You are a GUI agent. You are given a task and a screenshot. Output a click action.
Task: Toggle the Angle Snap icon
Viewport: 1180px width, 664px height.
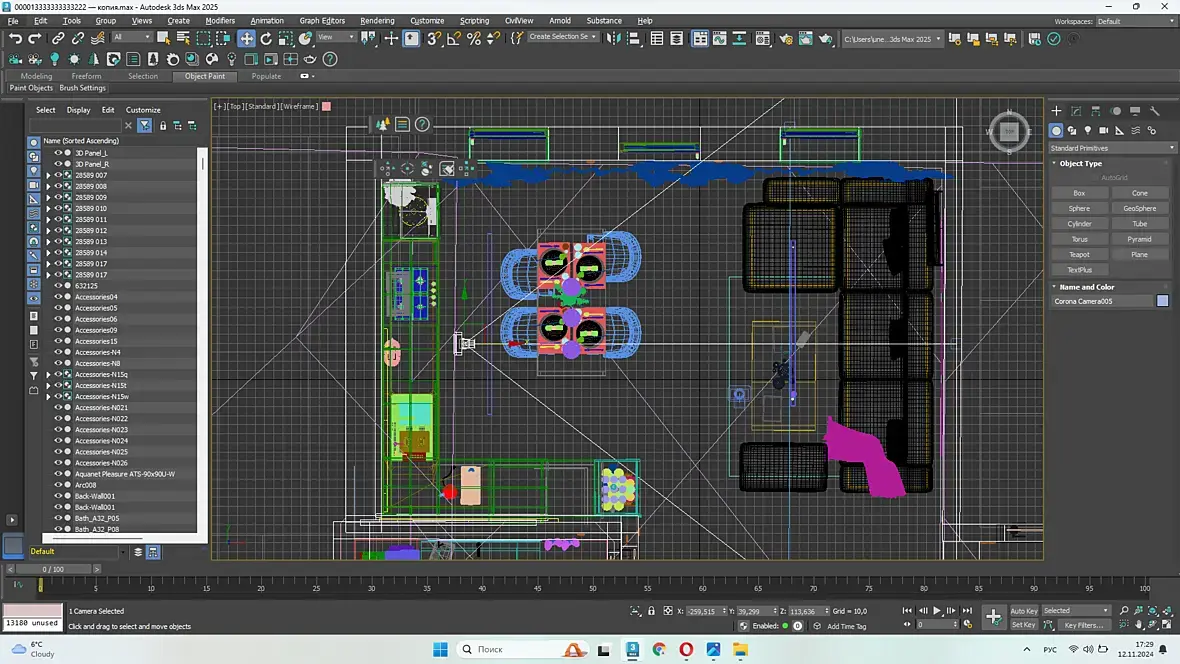[454, 38]
